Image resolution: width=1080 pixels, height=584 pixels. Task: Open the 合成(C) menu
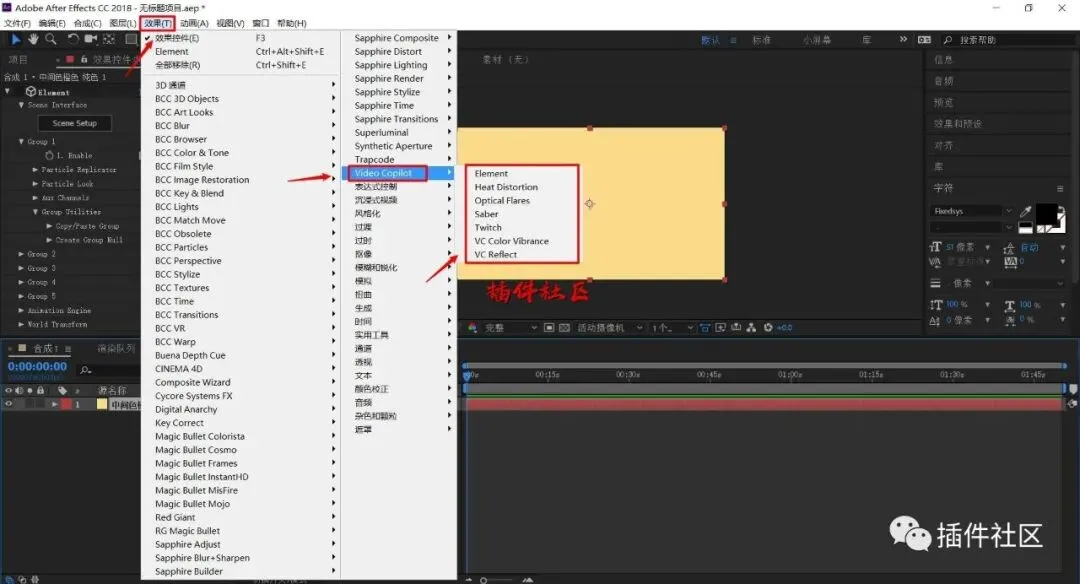tap(87, 23)
